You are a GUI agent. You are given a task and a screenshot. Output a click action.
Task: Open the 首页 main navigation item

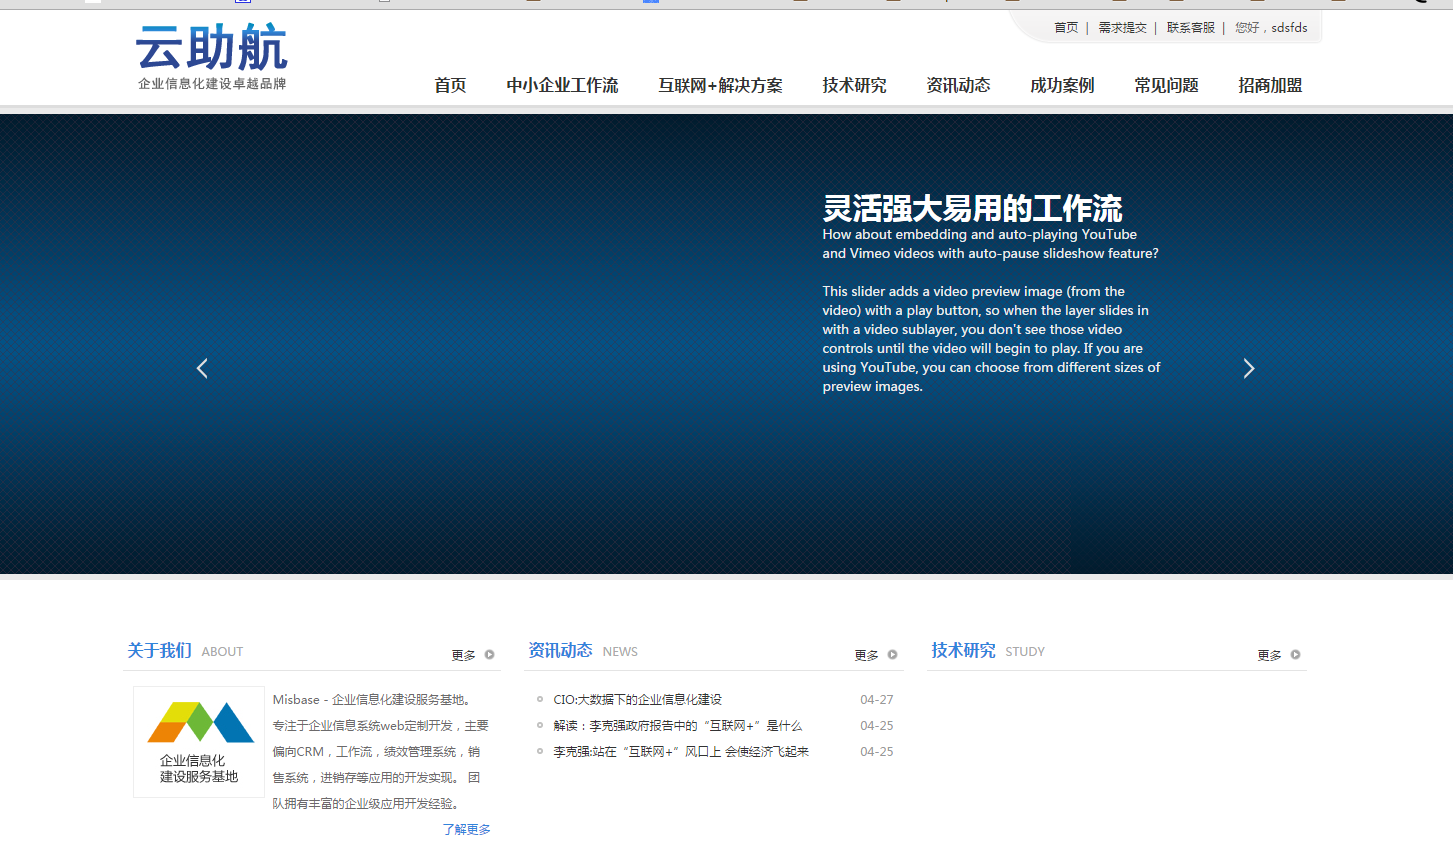pyautogui.click(x=450, y=86)
